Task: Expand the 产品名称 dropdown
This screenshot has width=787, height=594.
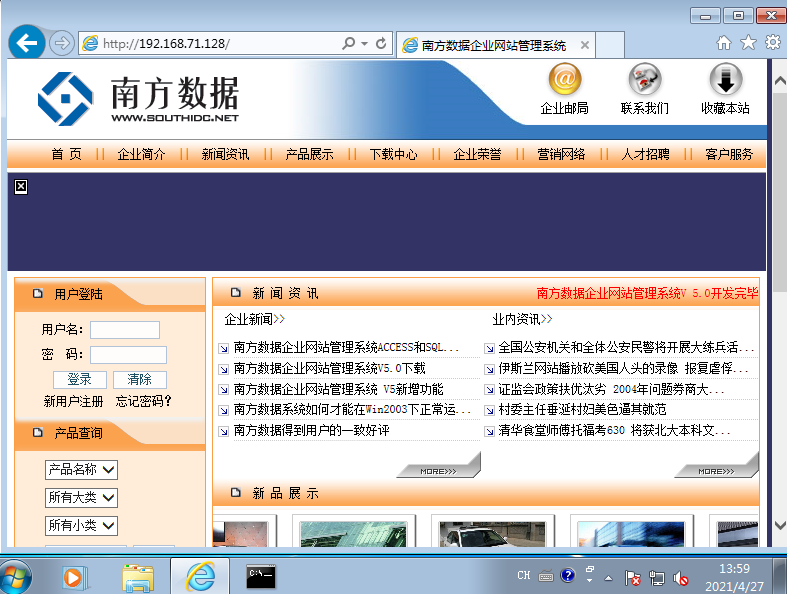Action: click(x=81, y=470)
